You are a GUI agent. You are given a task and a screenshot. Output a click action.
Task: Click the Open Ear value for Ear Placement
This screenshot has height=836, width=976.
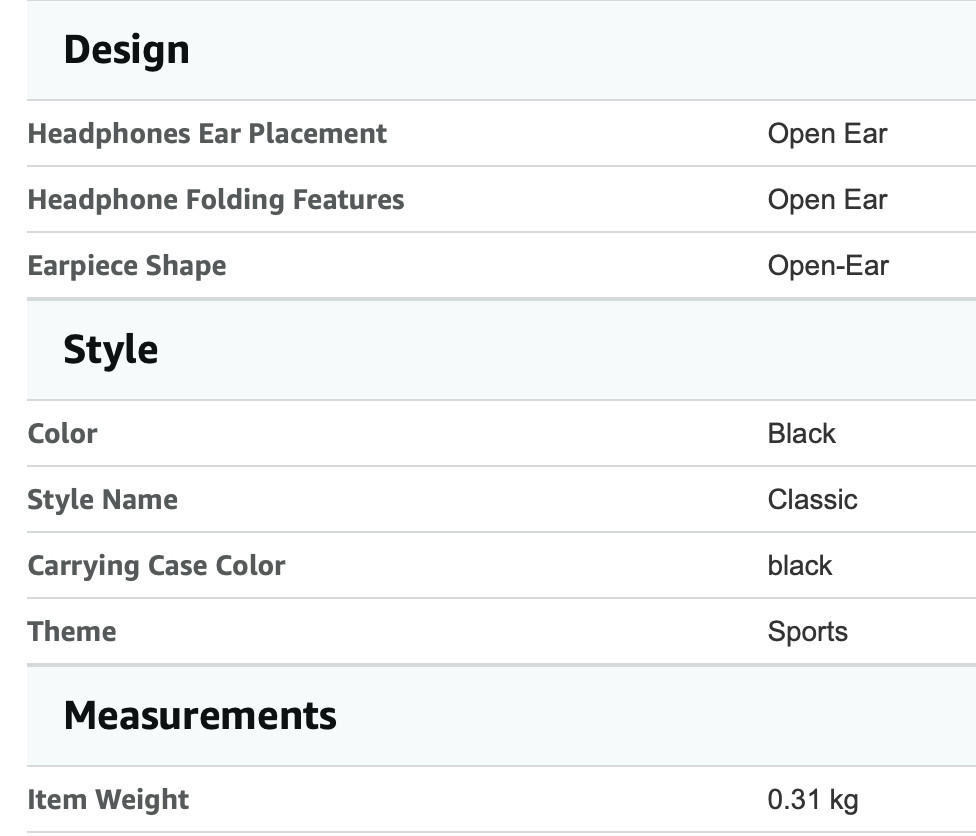pyautogui.click(x=827, y=134)
